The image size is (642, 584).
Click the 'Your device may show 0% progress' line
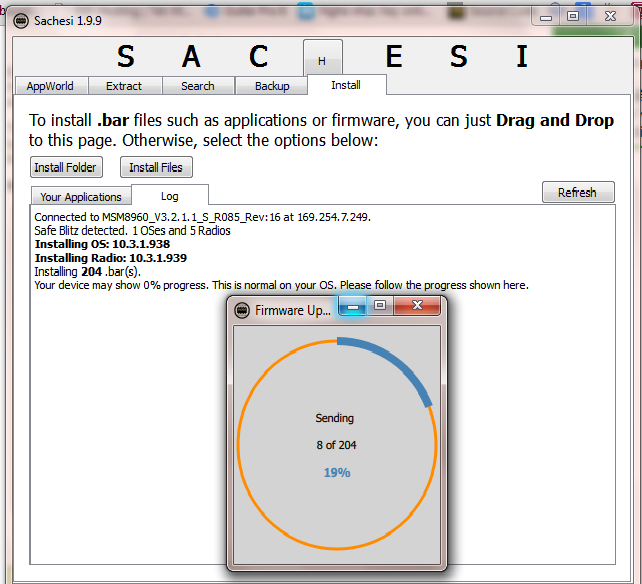coord(282,285)
